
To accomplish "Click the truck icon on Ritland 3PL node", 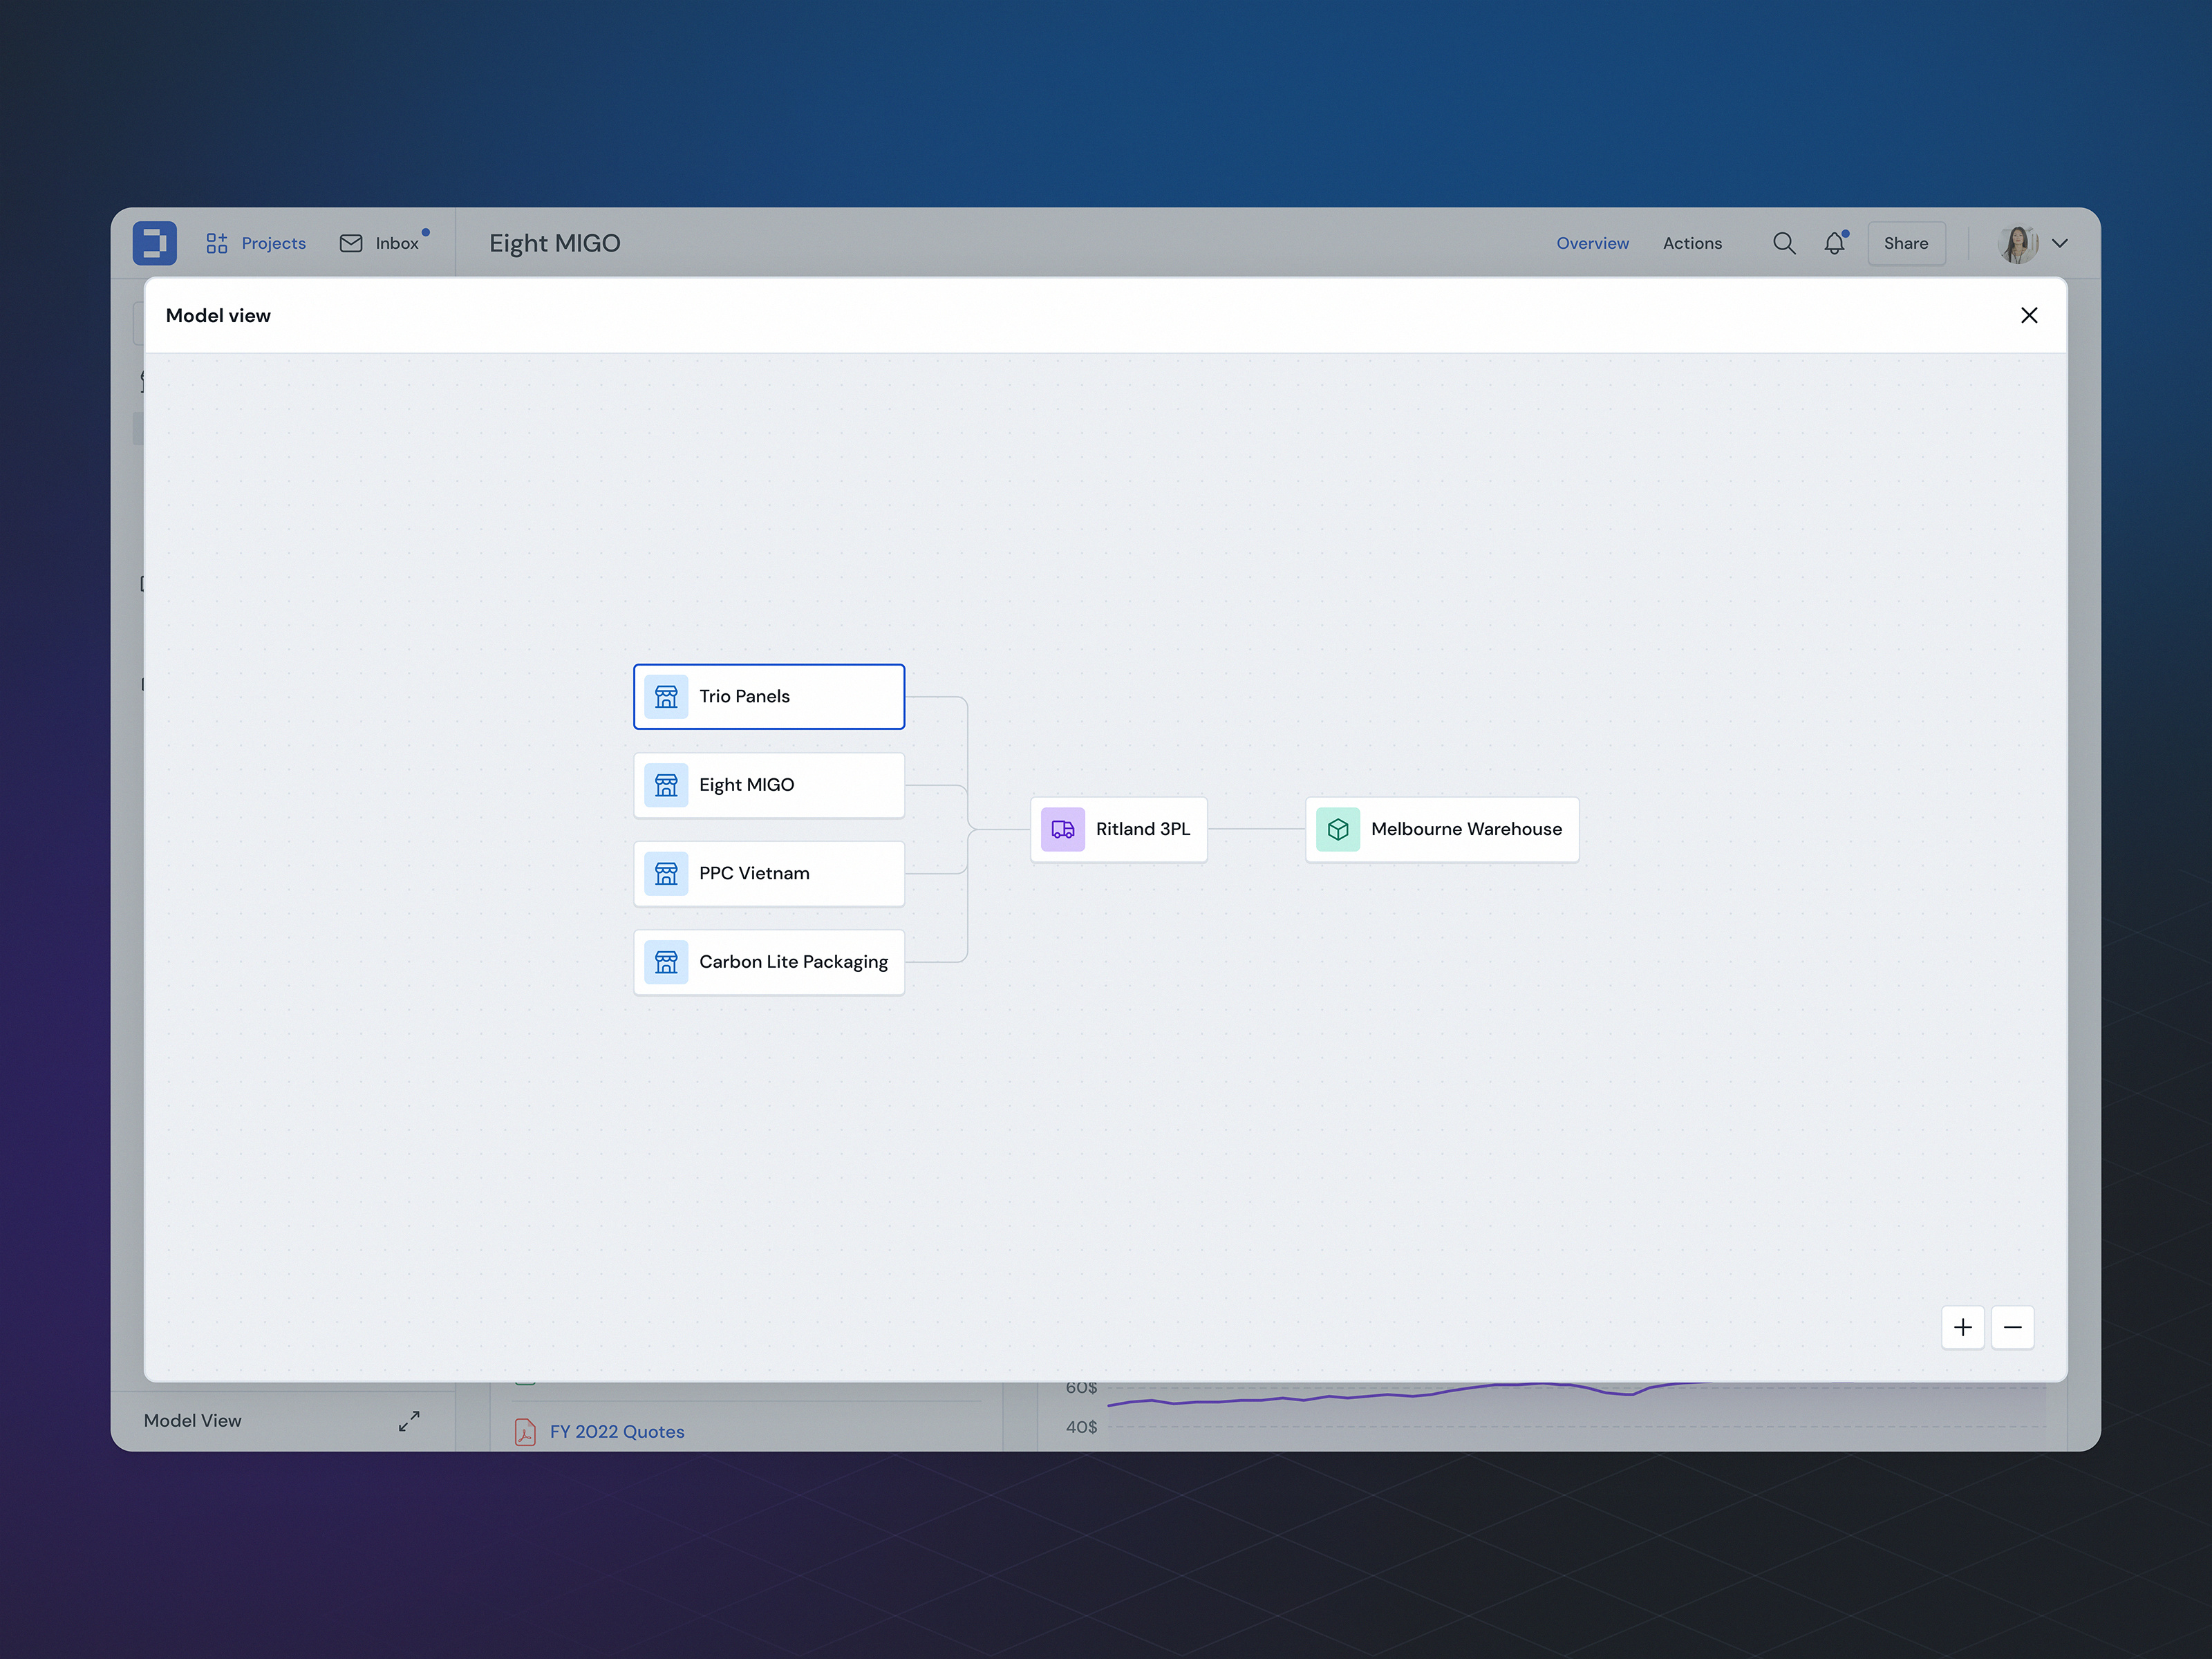I will (x=1062, y=829).
